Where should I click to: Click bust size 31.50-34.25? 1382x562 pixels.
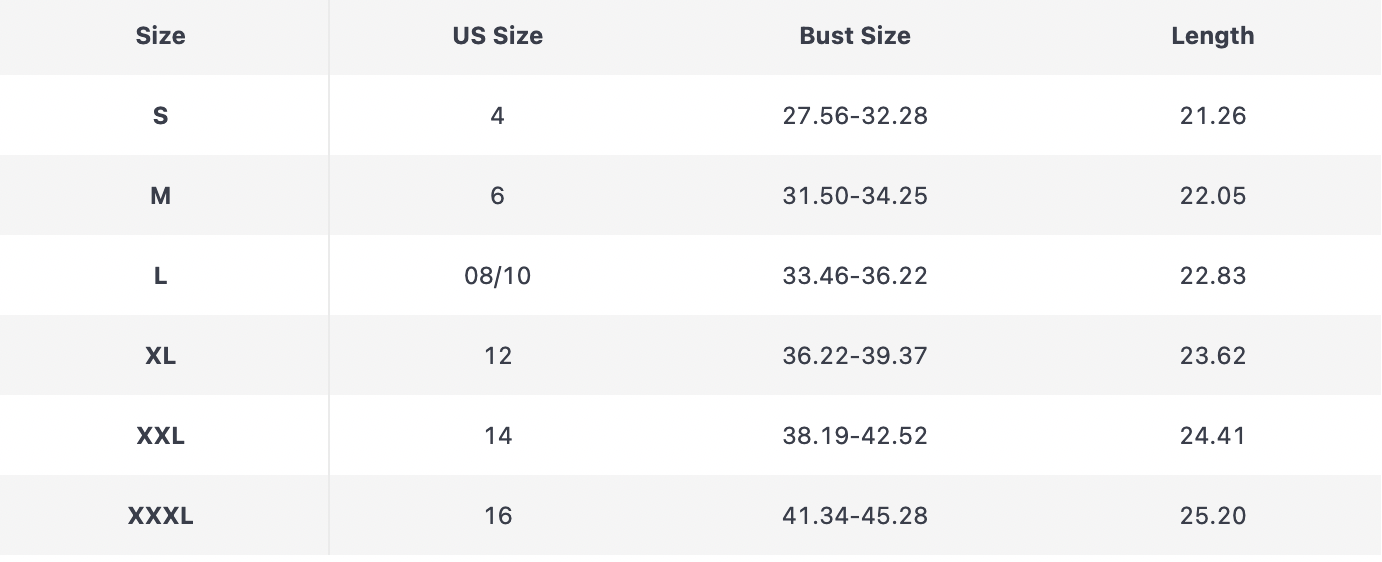[855, 196]
